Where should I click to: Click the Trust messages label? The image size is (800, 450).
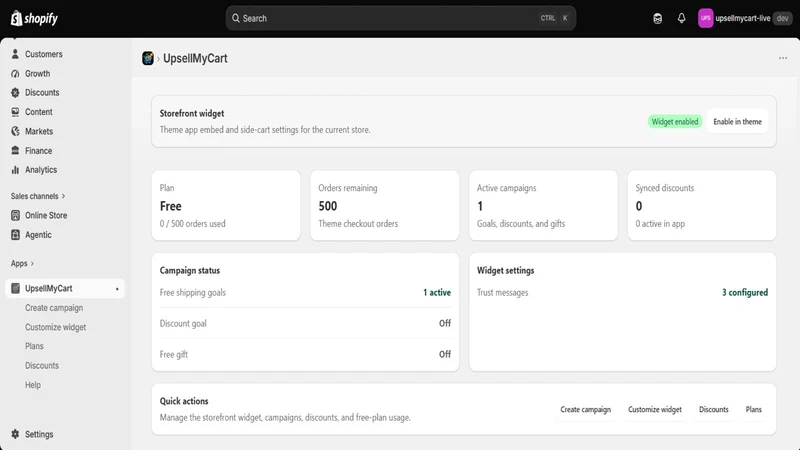click(503, 292)
